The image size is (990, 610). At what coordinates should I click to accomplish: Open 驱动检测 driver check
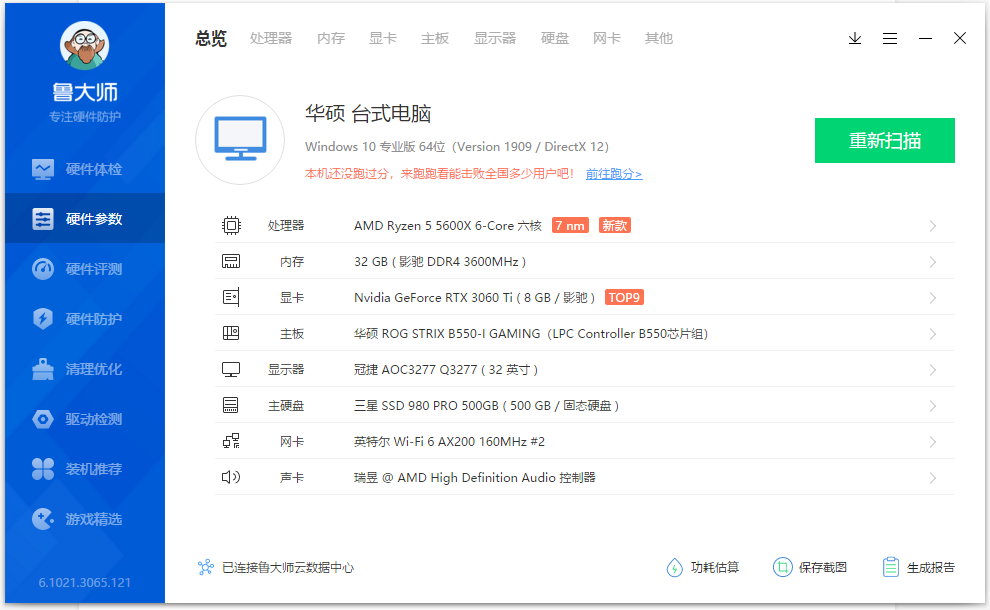(85, 419)
